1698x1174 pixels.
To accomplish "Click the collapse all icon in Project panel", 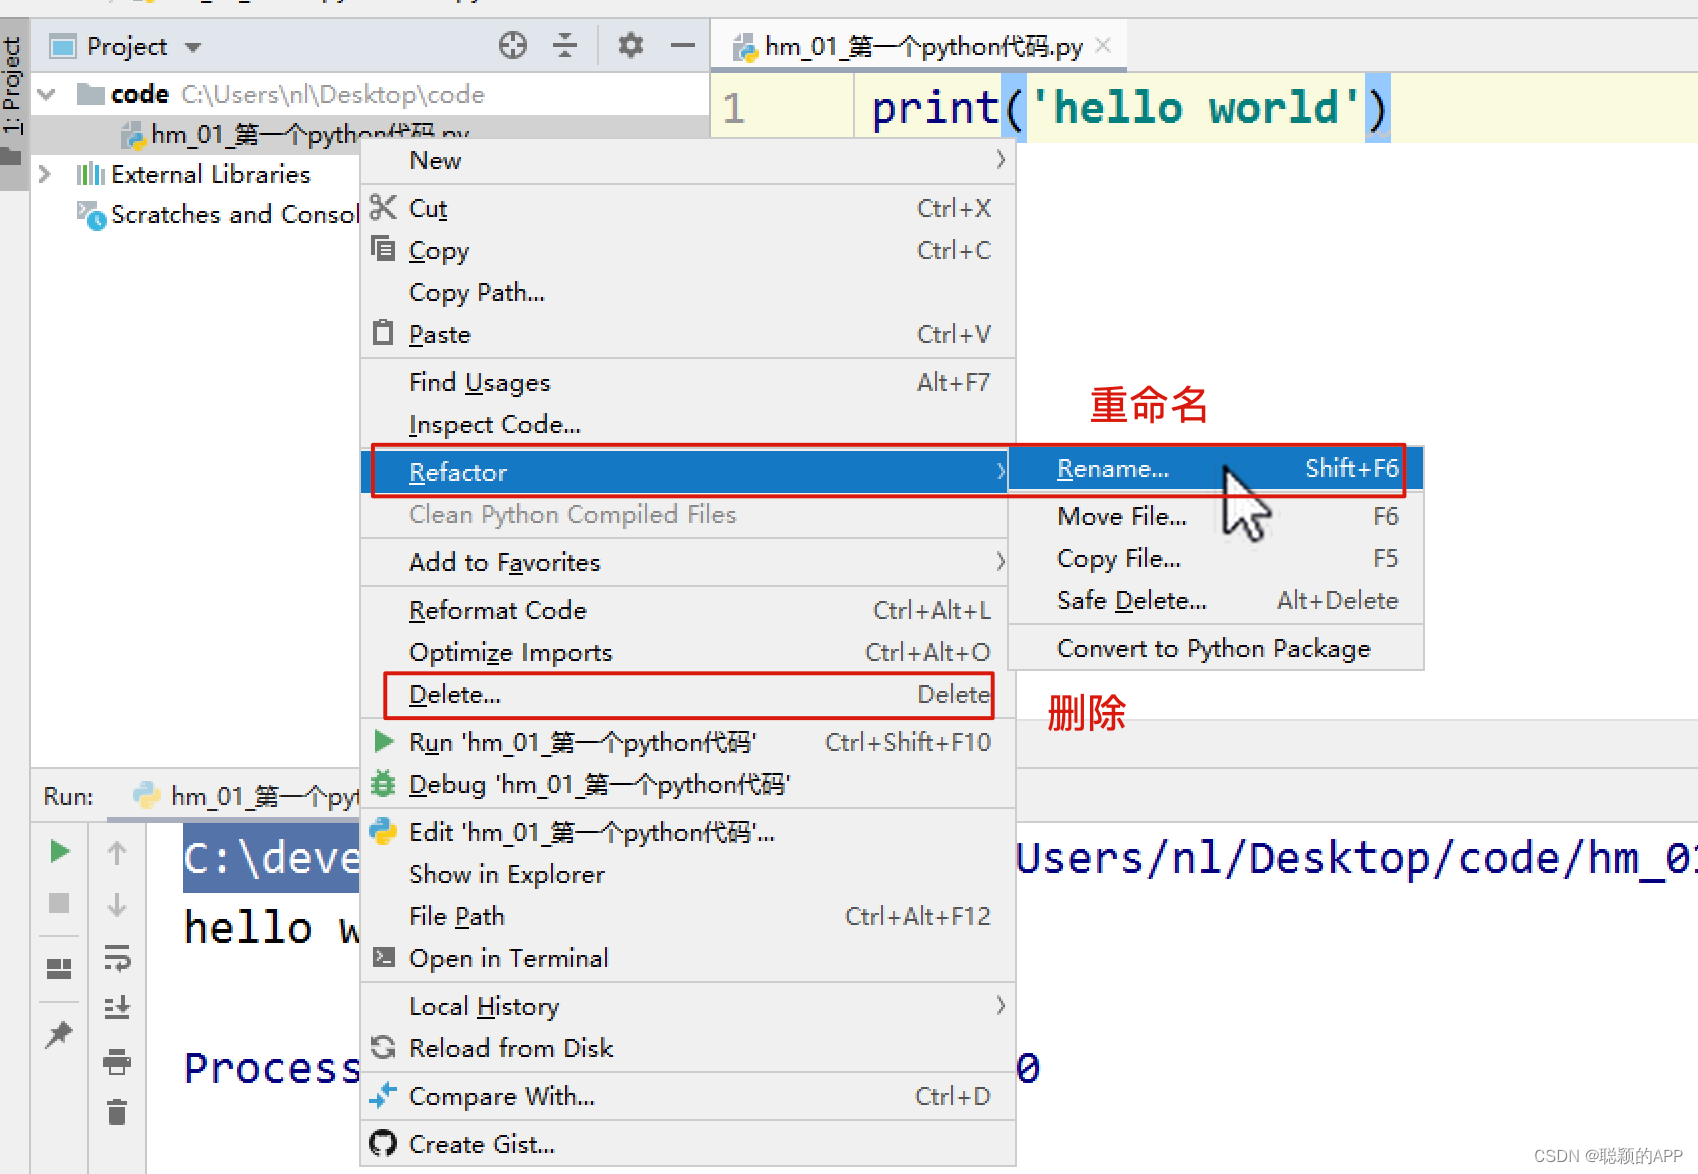I will click(x=565, y=45).
